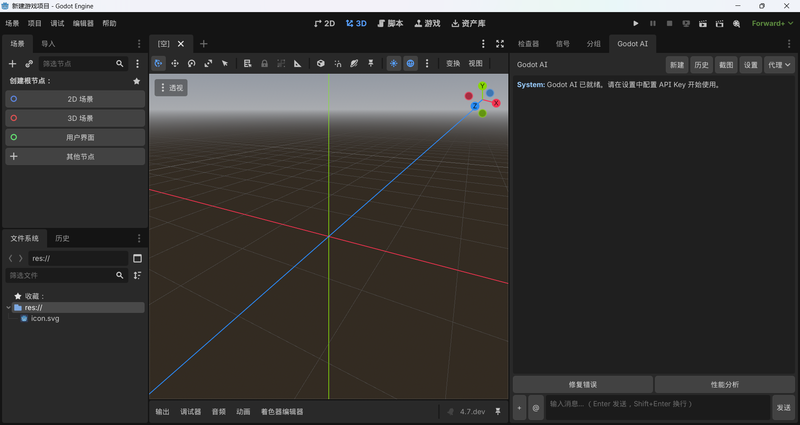The height and width of the screenshot is (425, 800).
Task: Toggle preview environment globe icon
Action: point(410,63)
